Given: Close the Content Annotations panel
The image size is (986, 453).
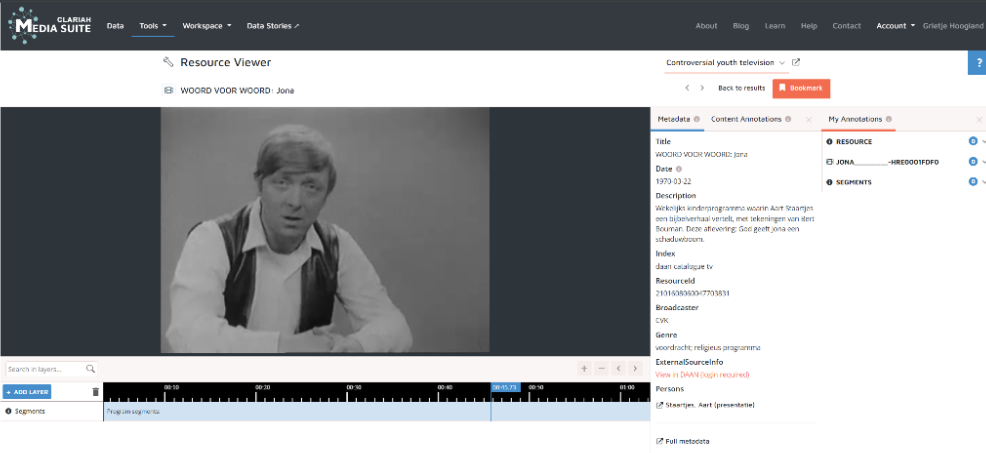Looking at the screenshot, I should coord(808,119).
